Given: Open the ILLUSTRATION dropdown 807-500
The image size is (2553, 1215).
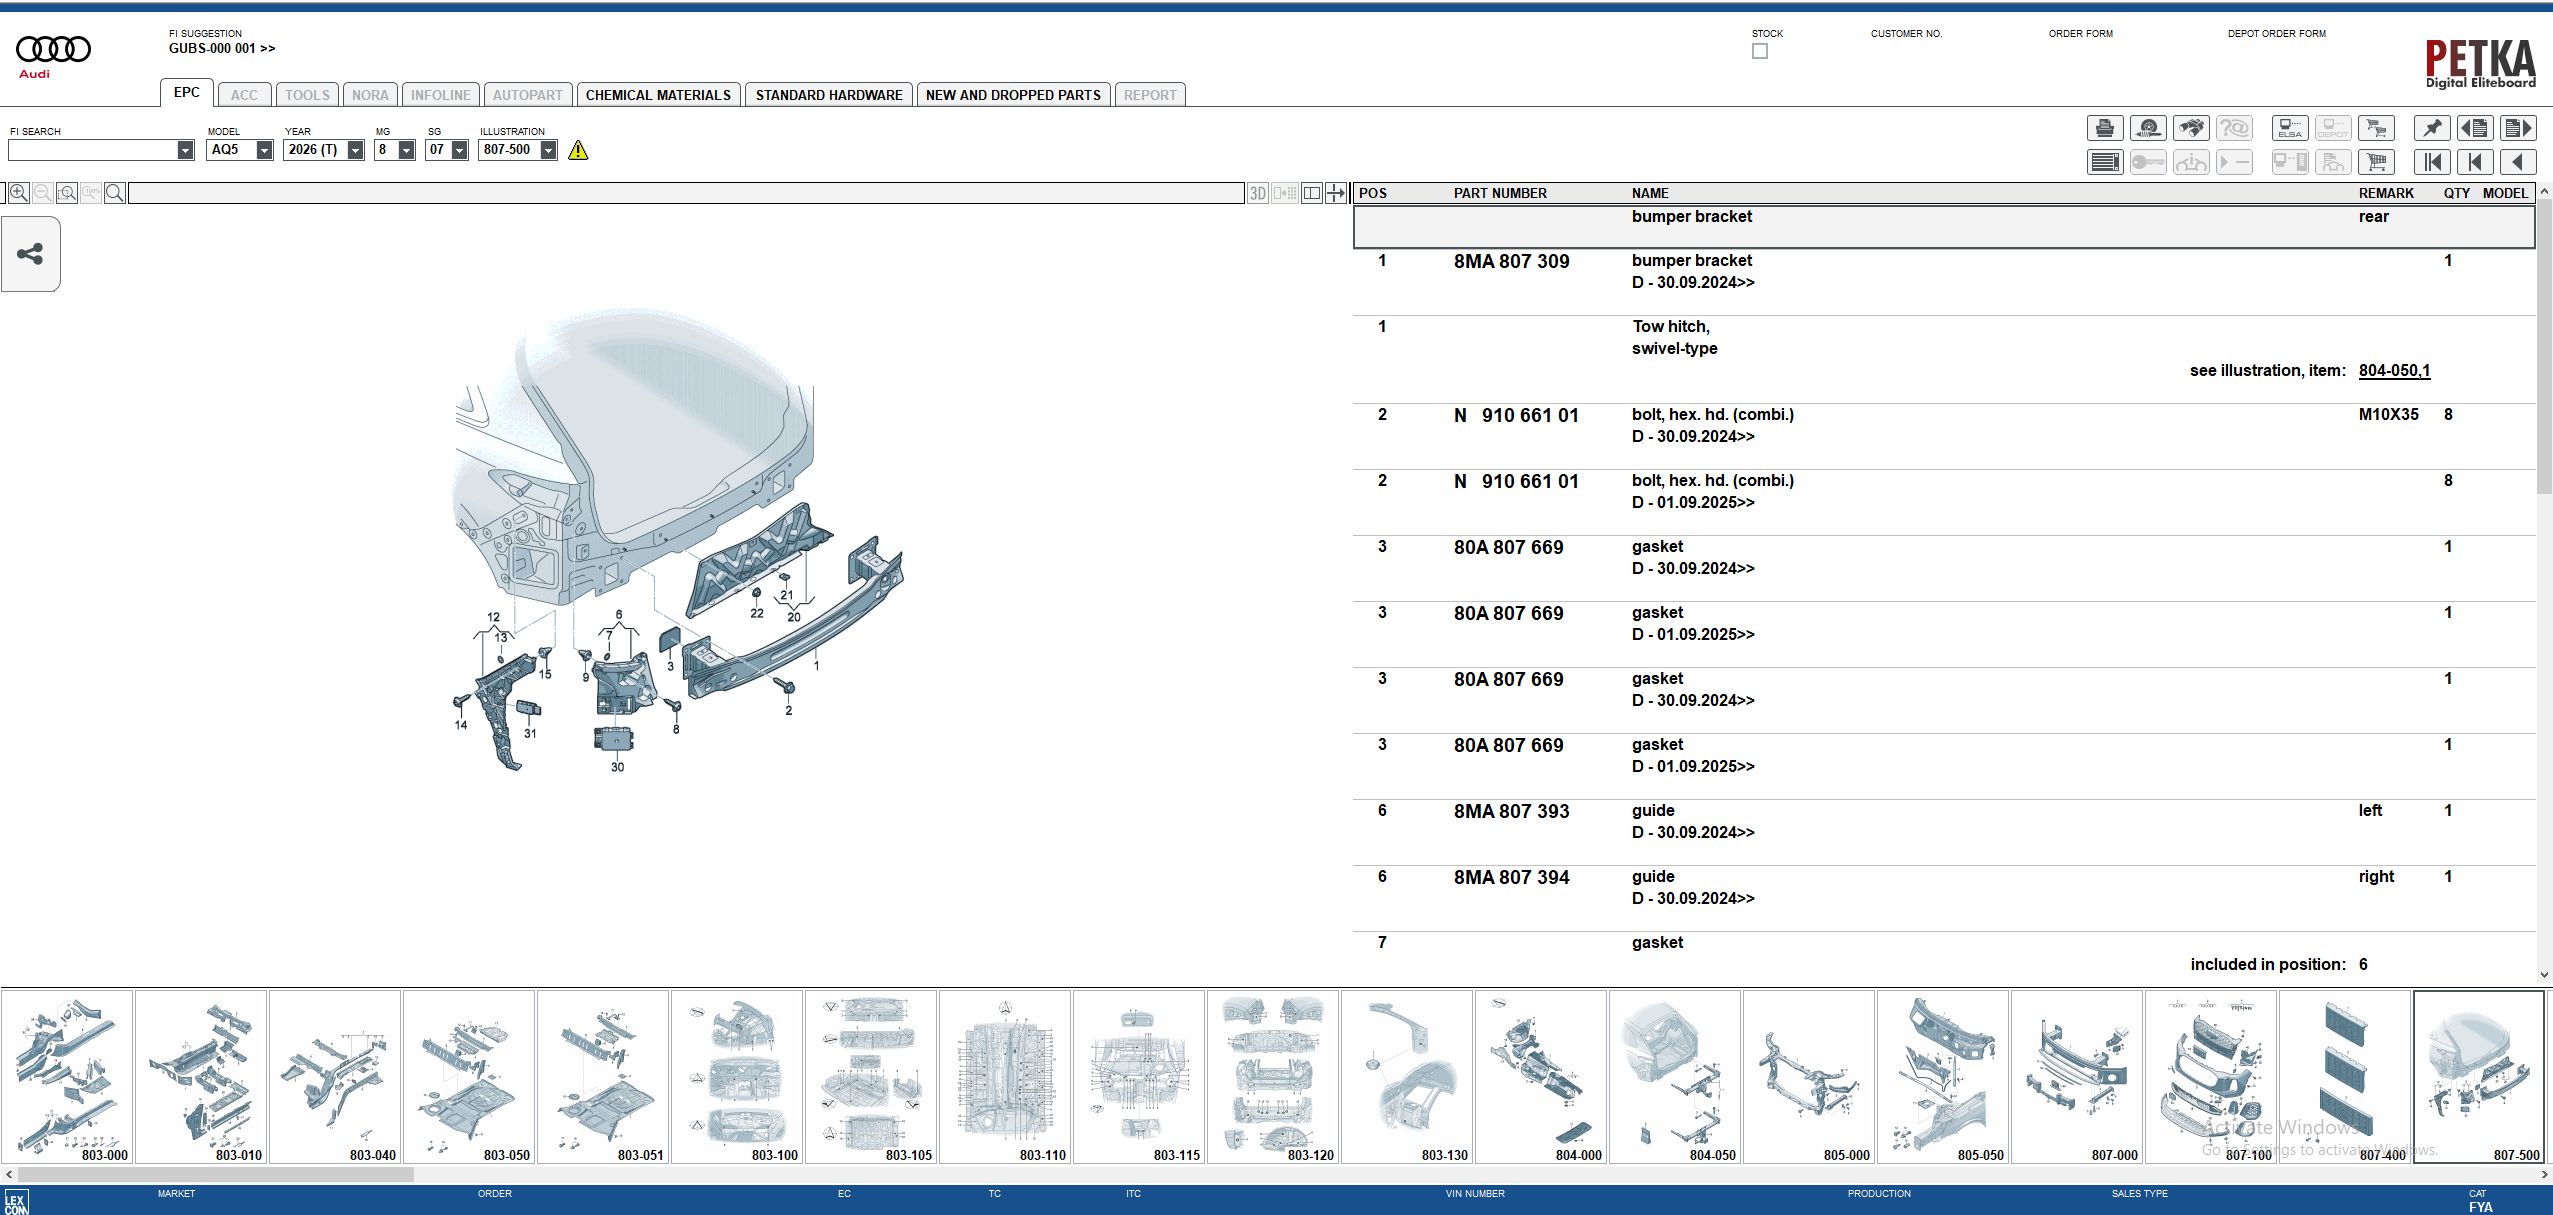Looking at the screenshot, I should (548, 150).
